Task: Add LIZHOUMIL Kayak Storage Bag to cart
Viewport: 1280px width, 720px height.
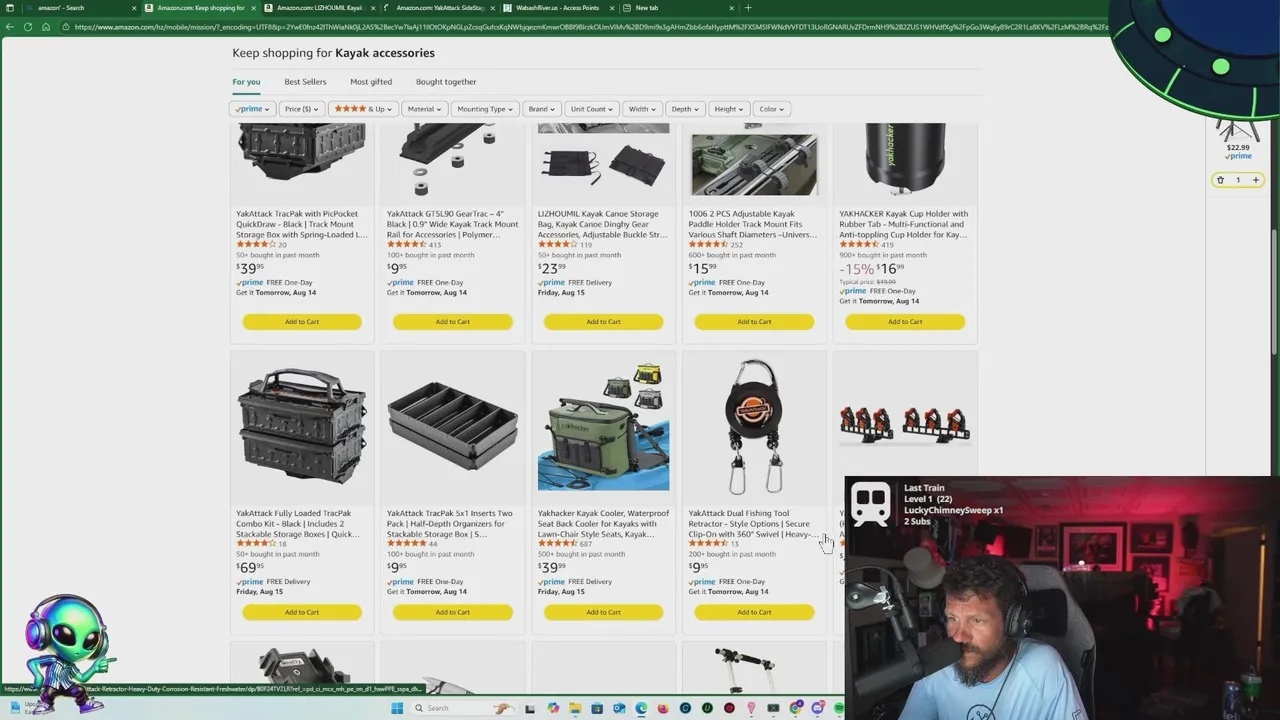Action: pyautogui.click(x=603, y=322)
